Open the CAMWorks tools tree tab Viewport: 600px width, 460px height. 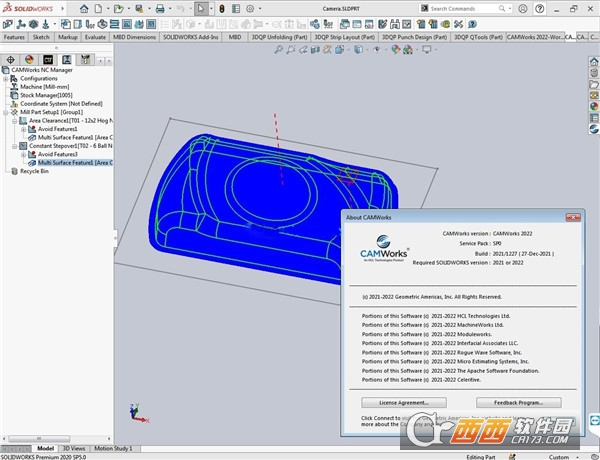[85, 59]
